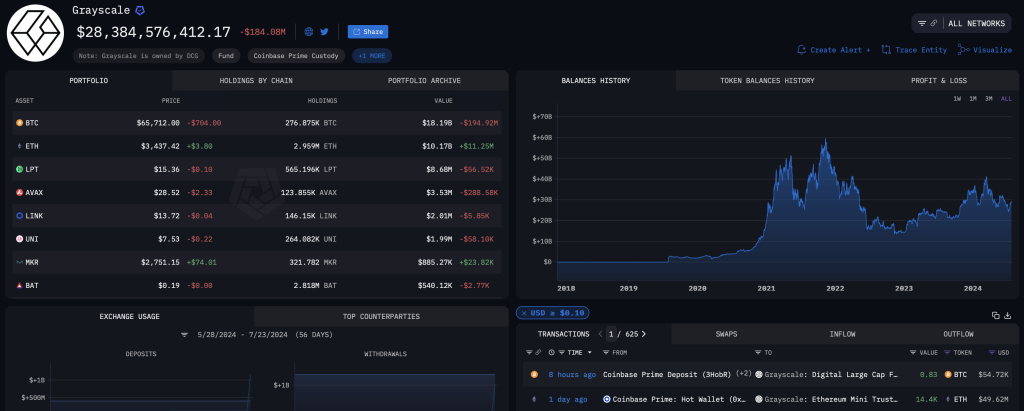Click the verified badge next to Grayscale
This screenshot has width=1024, height=411.
(x=140, y=10)
